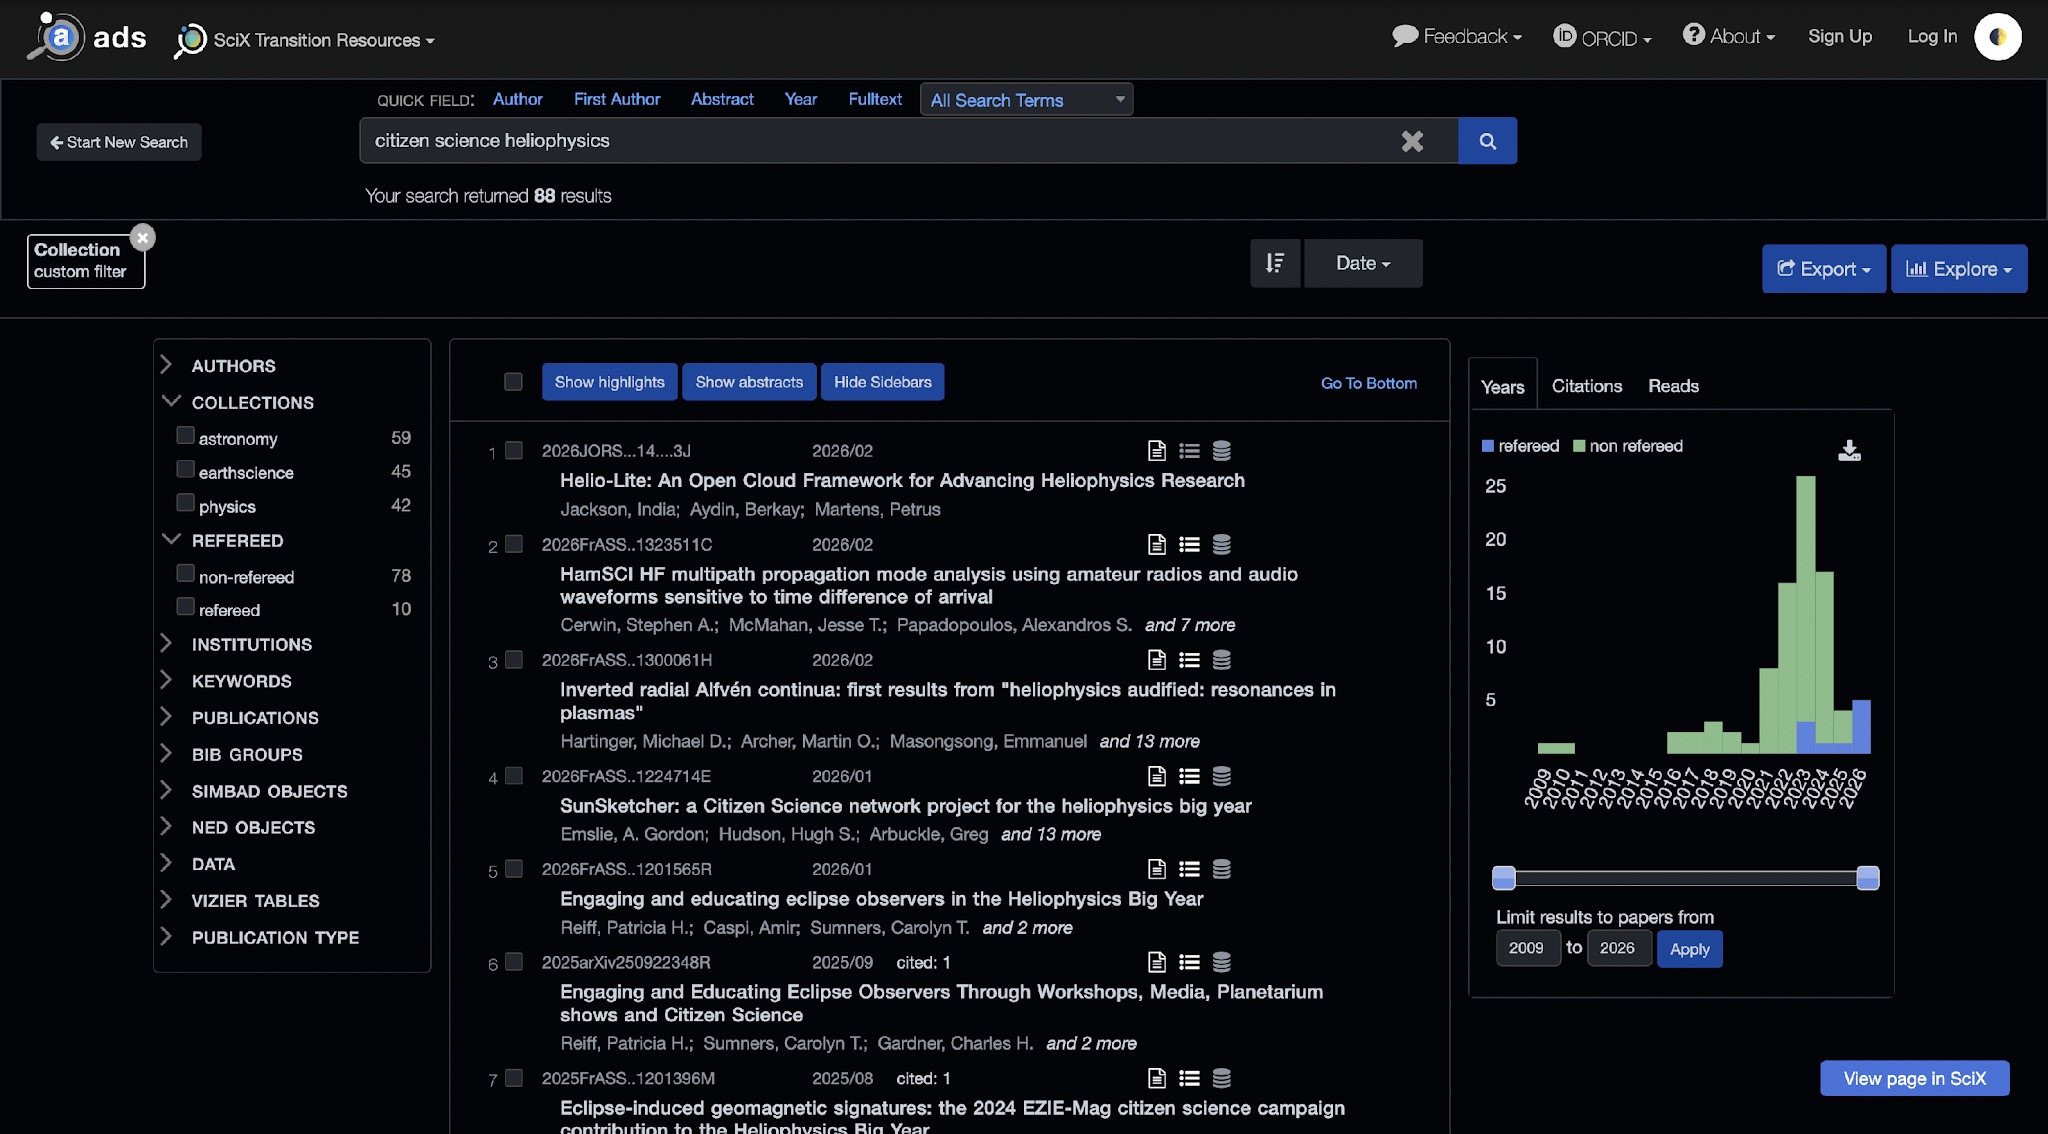Toggle the dark mode theme icon

1997,37
